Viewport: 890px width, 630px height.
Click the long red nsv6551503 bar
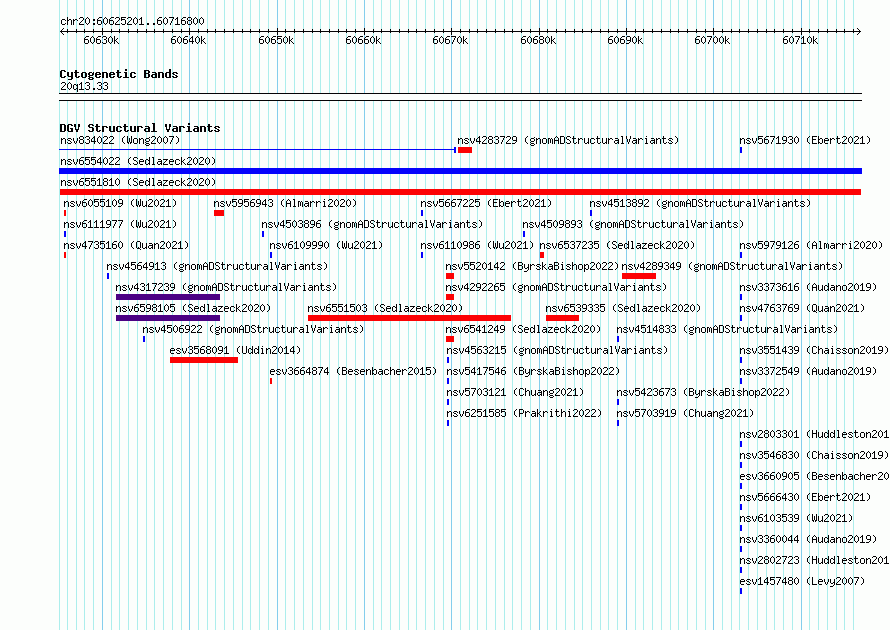[409, 318]
